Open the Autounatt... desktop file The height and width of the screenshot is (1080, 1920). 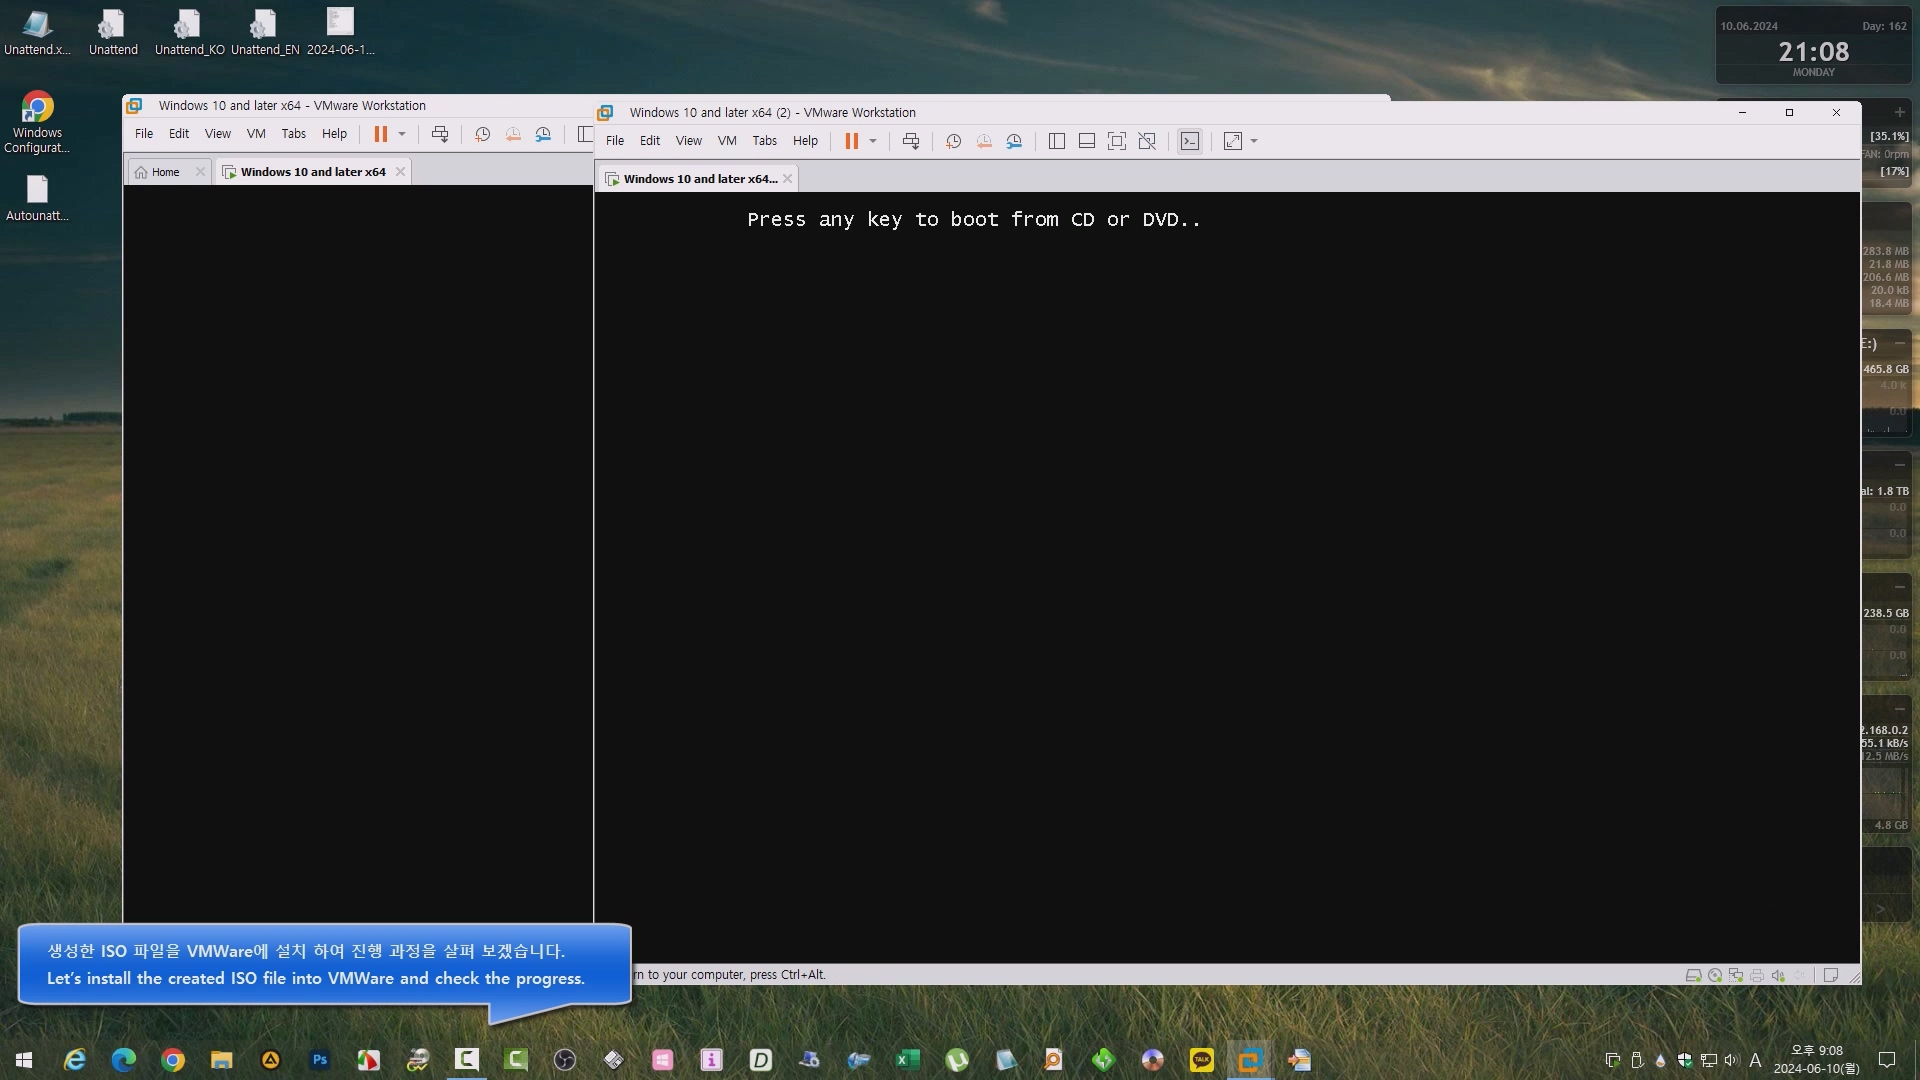pos(37,198)
